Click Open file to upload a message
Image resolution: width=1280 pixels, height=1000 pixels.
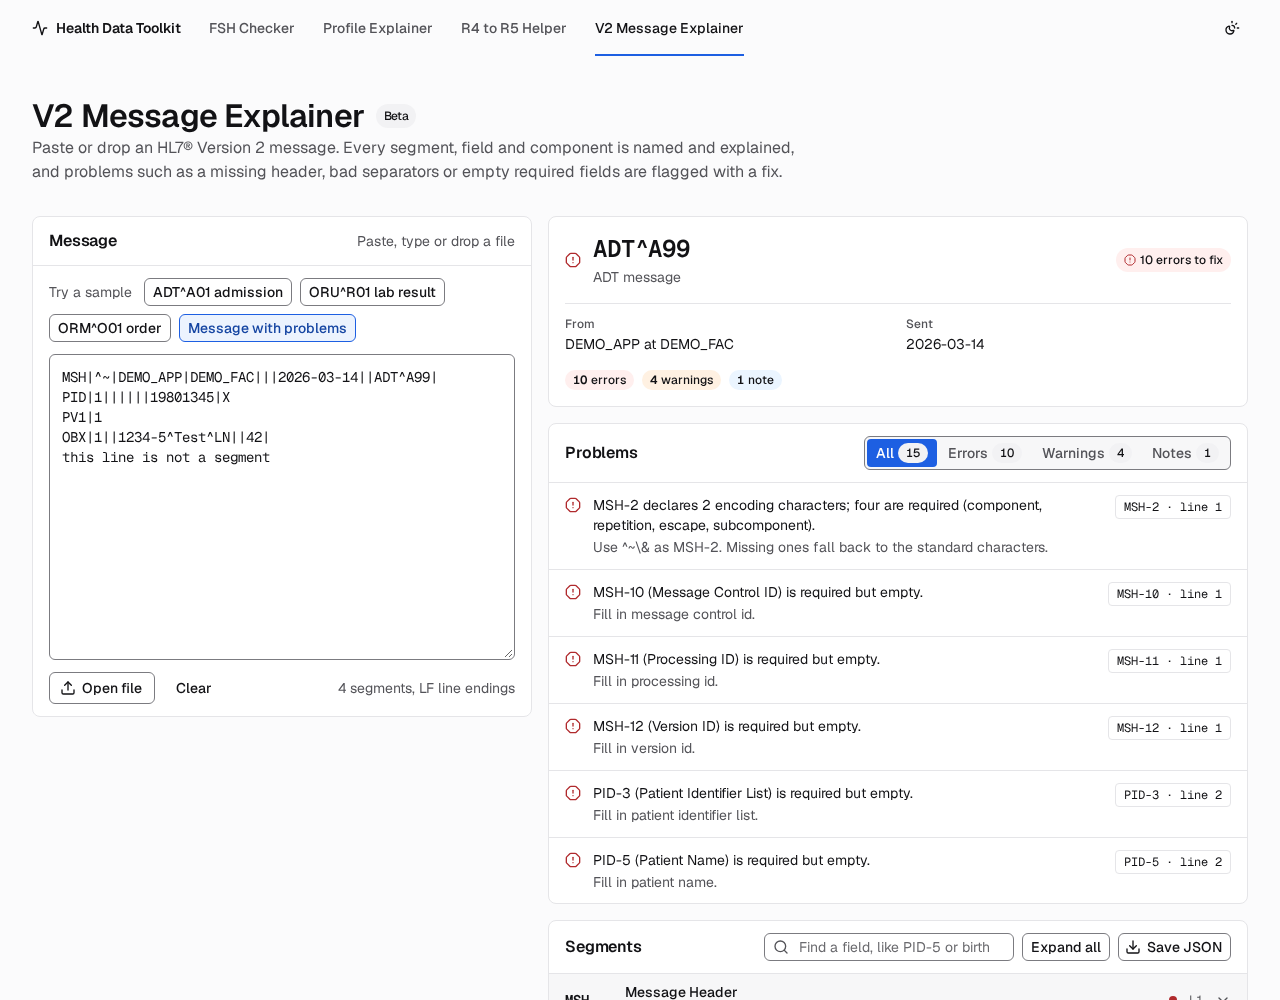tap(102, 688)
